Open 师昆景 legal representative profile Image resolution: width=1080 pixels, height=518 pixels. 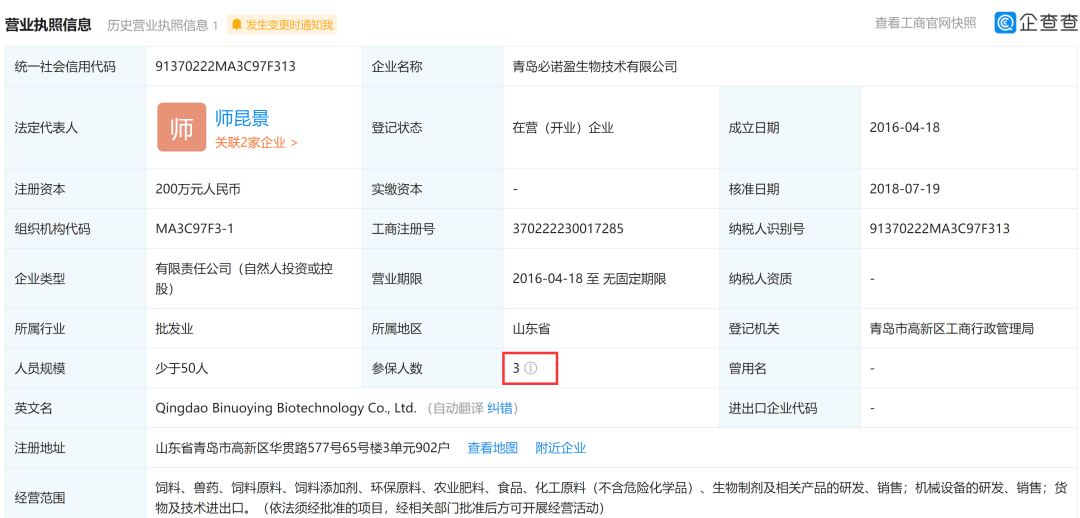pos(242,118)
